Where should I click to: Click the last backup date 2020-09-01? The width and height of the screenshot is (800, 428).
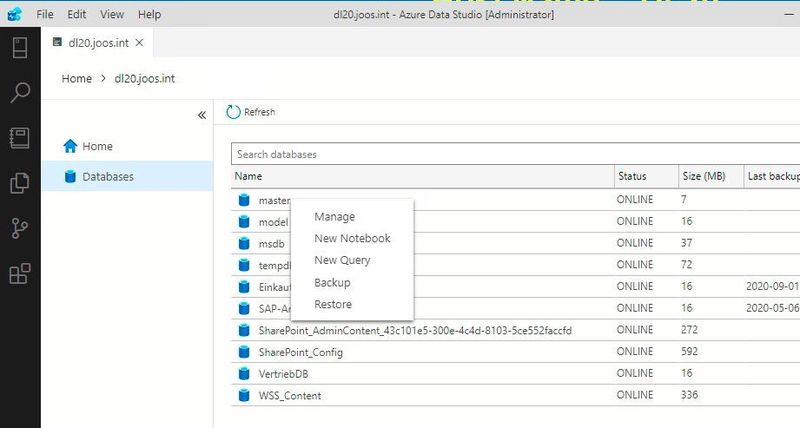coord(772,286)
